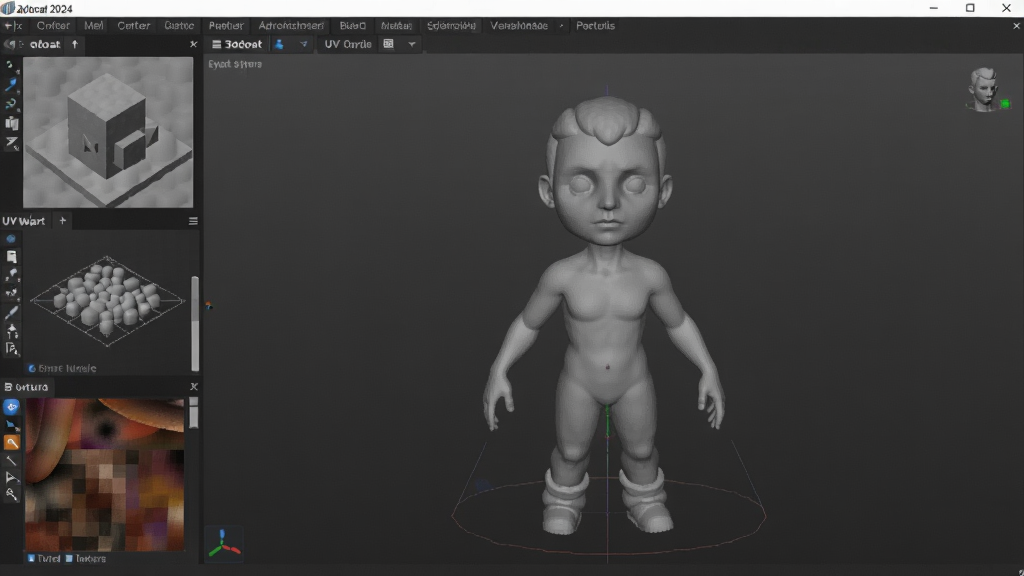Close the oloat preview panel
1024x576 pixels.
193,44
